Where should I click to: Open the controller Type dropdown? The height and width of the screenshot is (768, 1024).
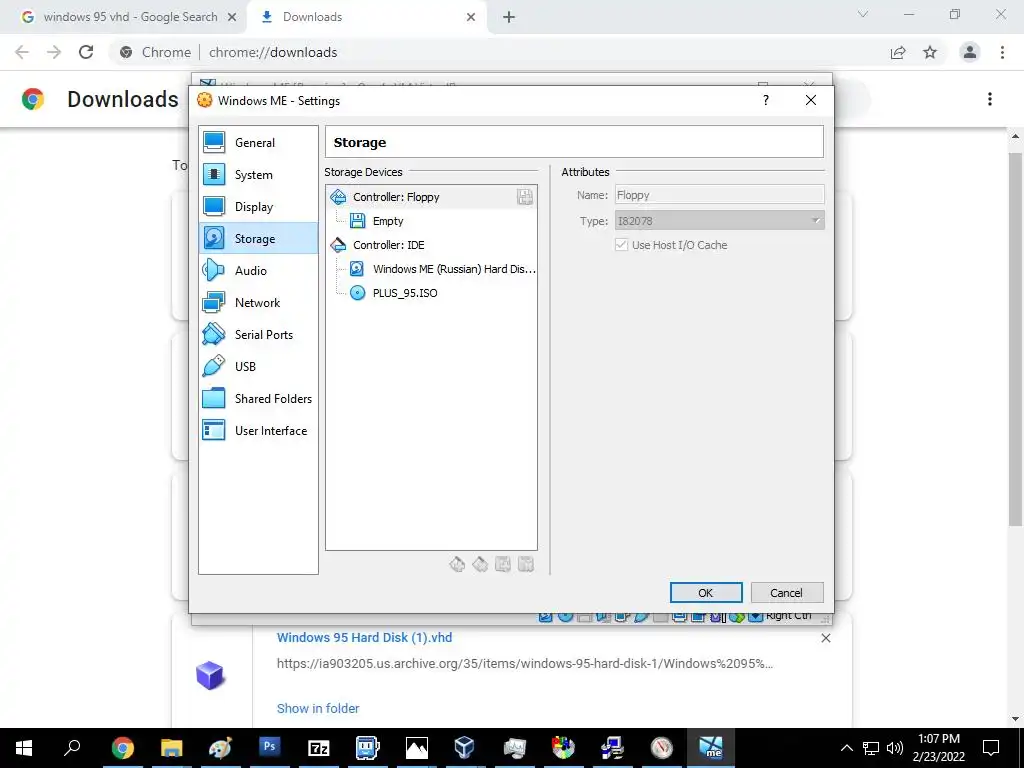pyautogui.click(x=719, y=221)
